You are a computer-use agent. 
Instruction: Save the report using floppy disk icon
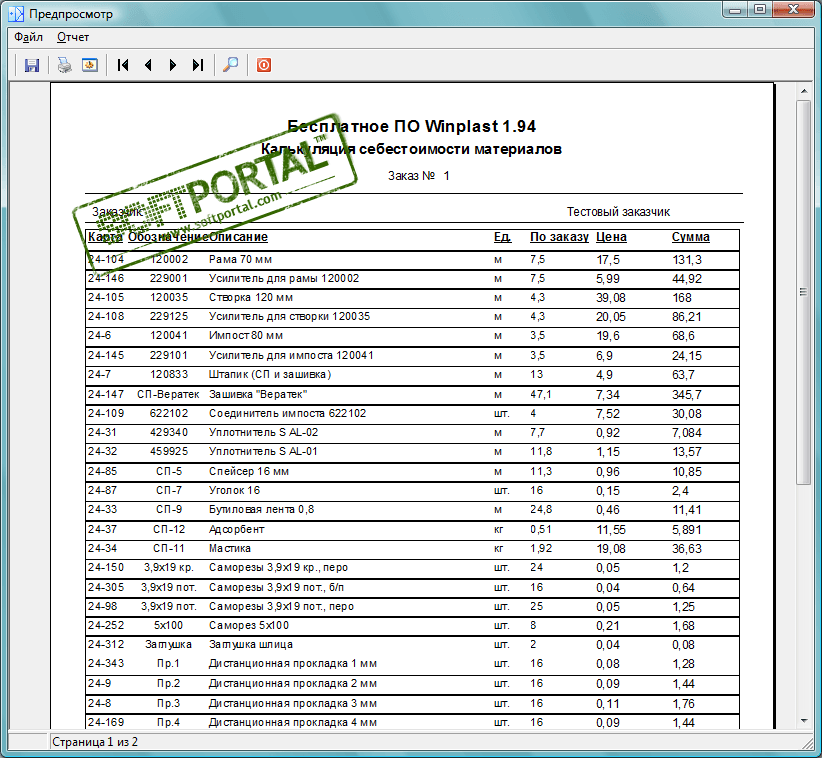point(32,65)
